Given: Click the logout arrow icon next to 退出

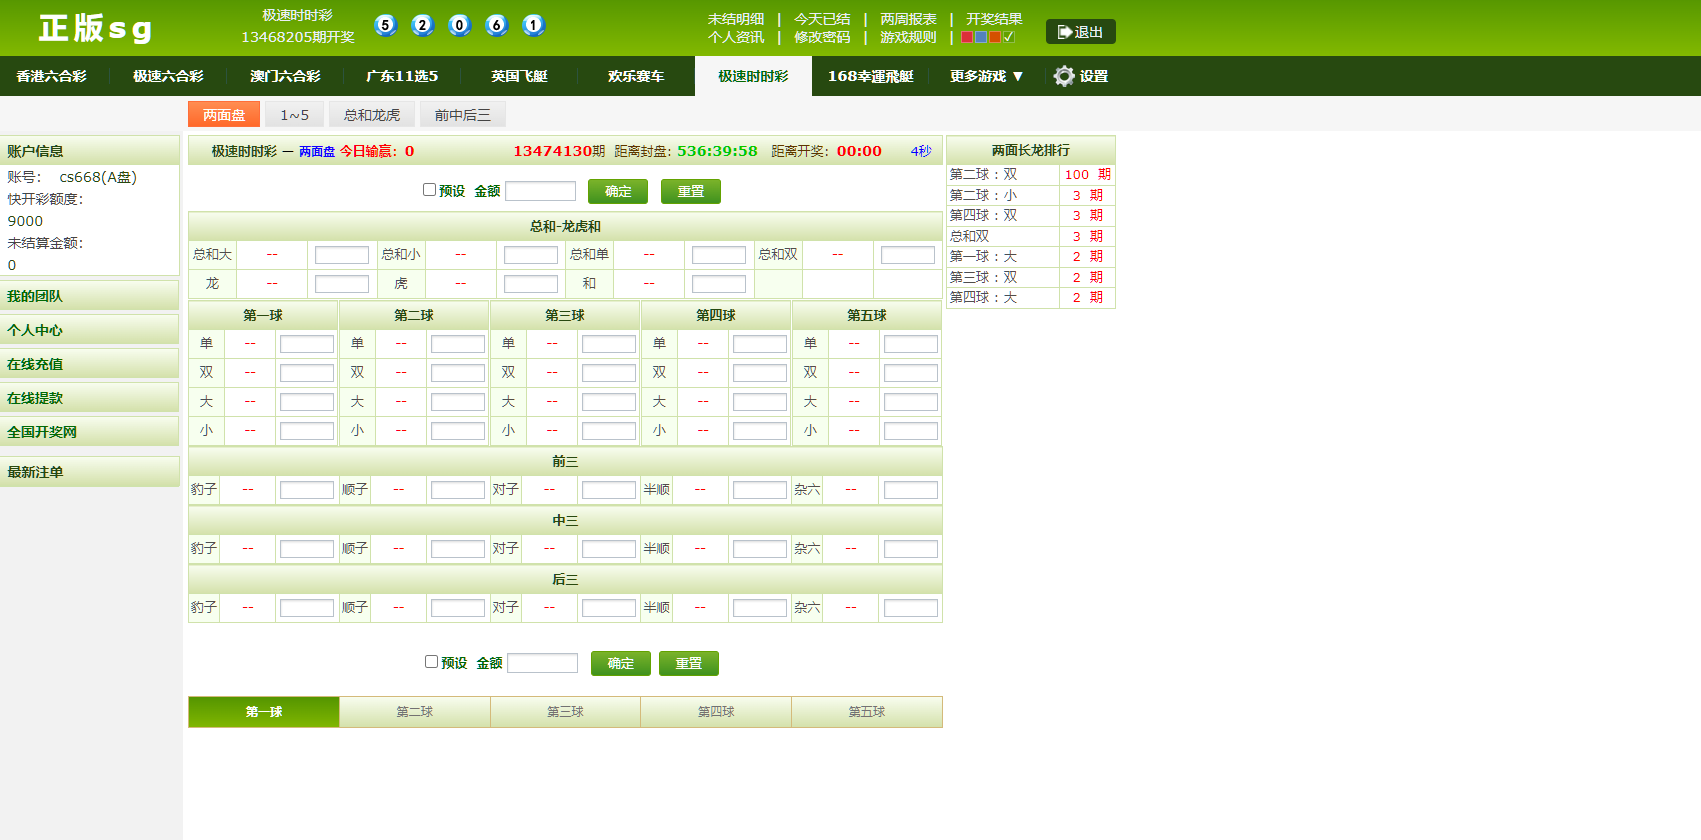Looking at the screenshot, I should (1064, 32).
